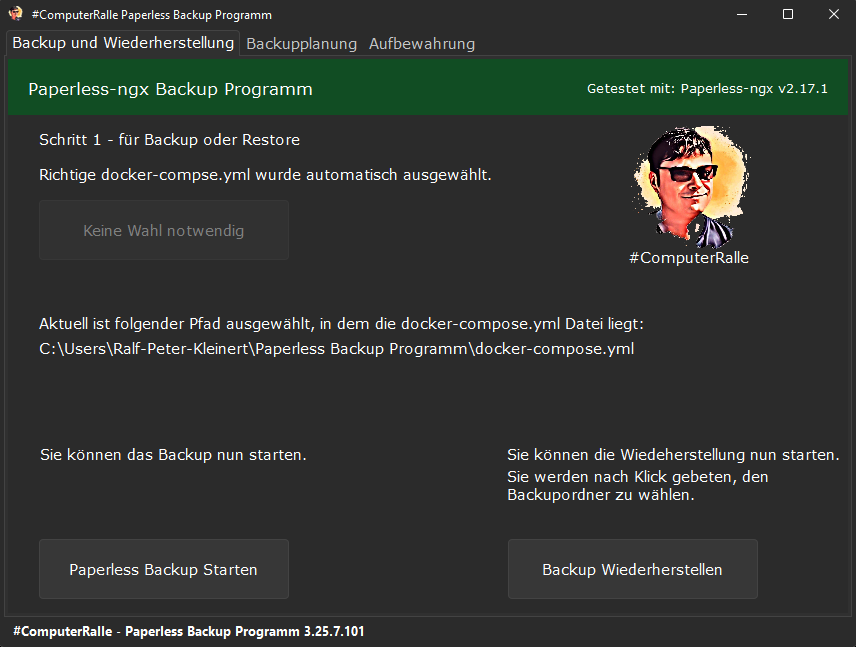The height and width of the screenshot is (647, 856).
Task: Click the Getestet mit Paperless-ngx v2.17.1 label
Action: pyautogui.click(x=707, y=89)
